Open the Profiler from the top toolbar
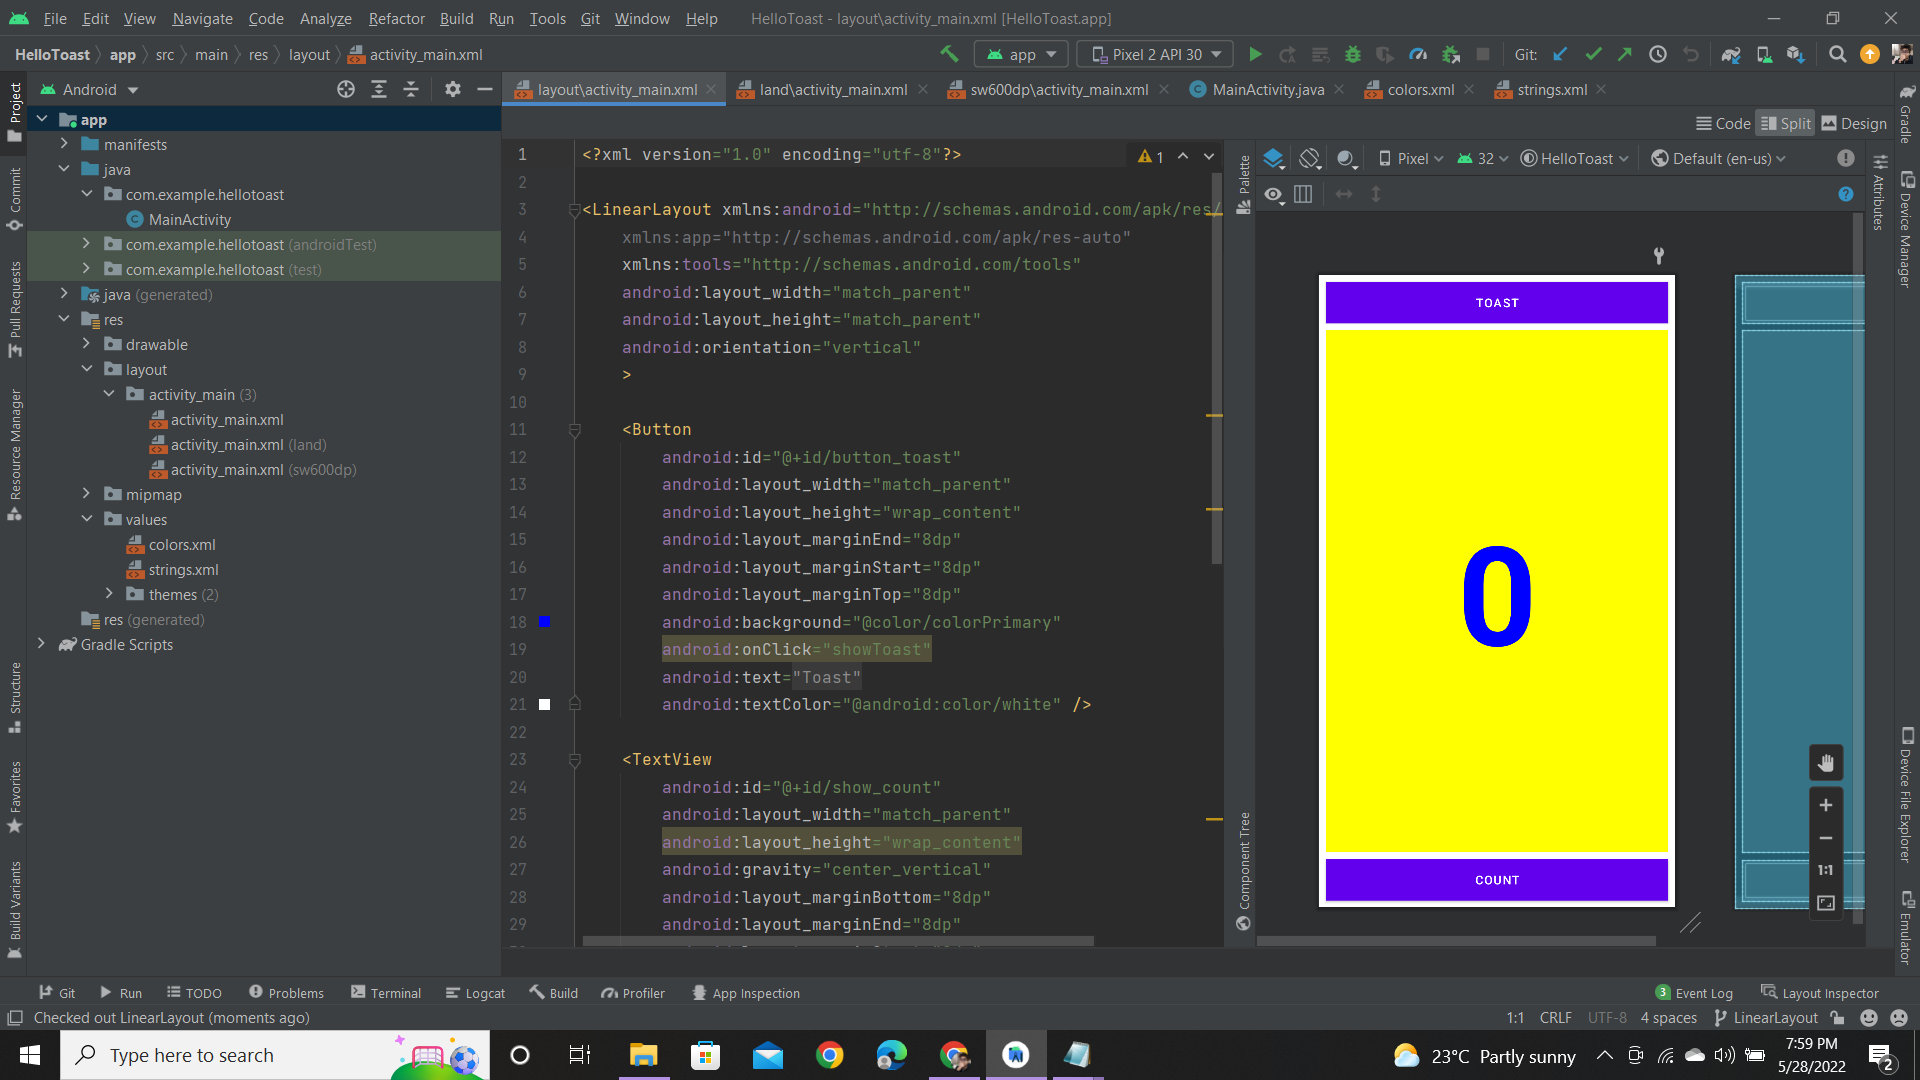The height and width of the screenshot is (1080, 1920). pos(1418,54)
